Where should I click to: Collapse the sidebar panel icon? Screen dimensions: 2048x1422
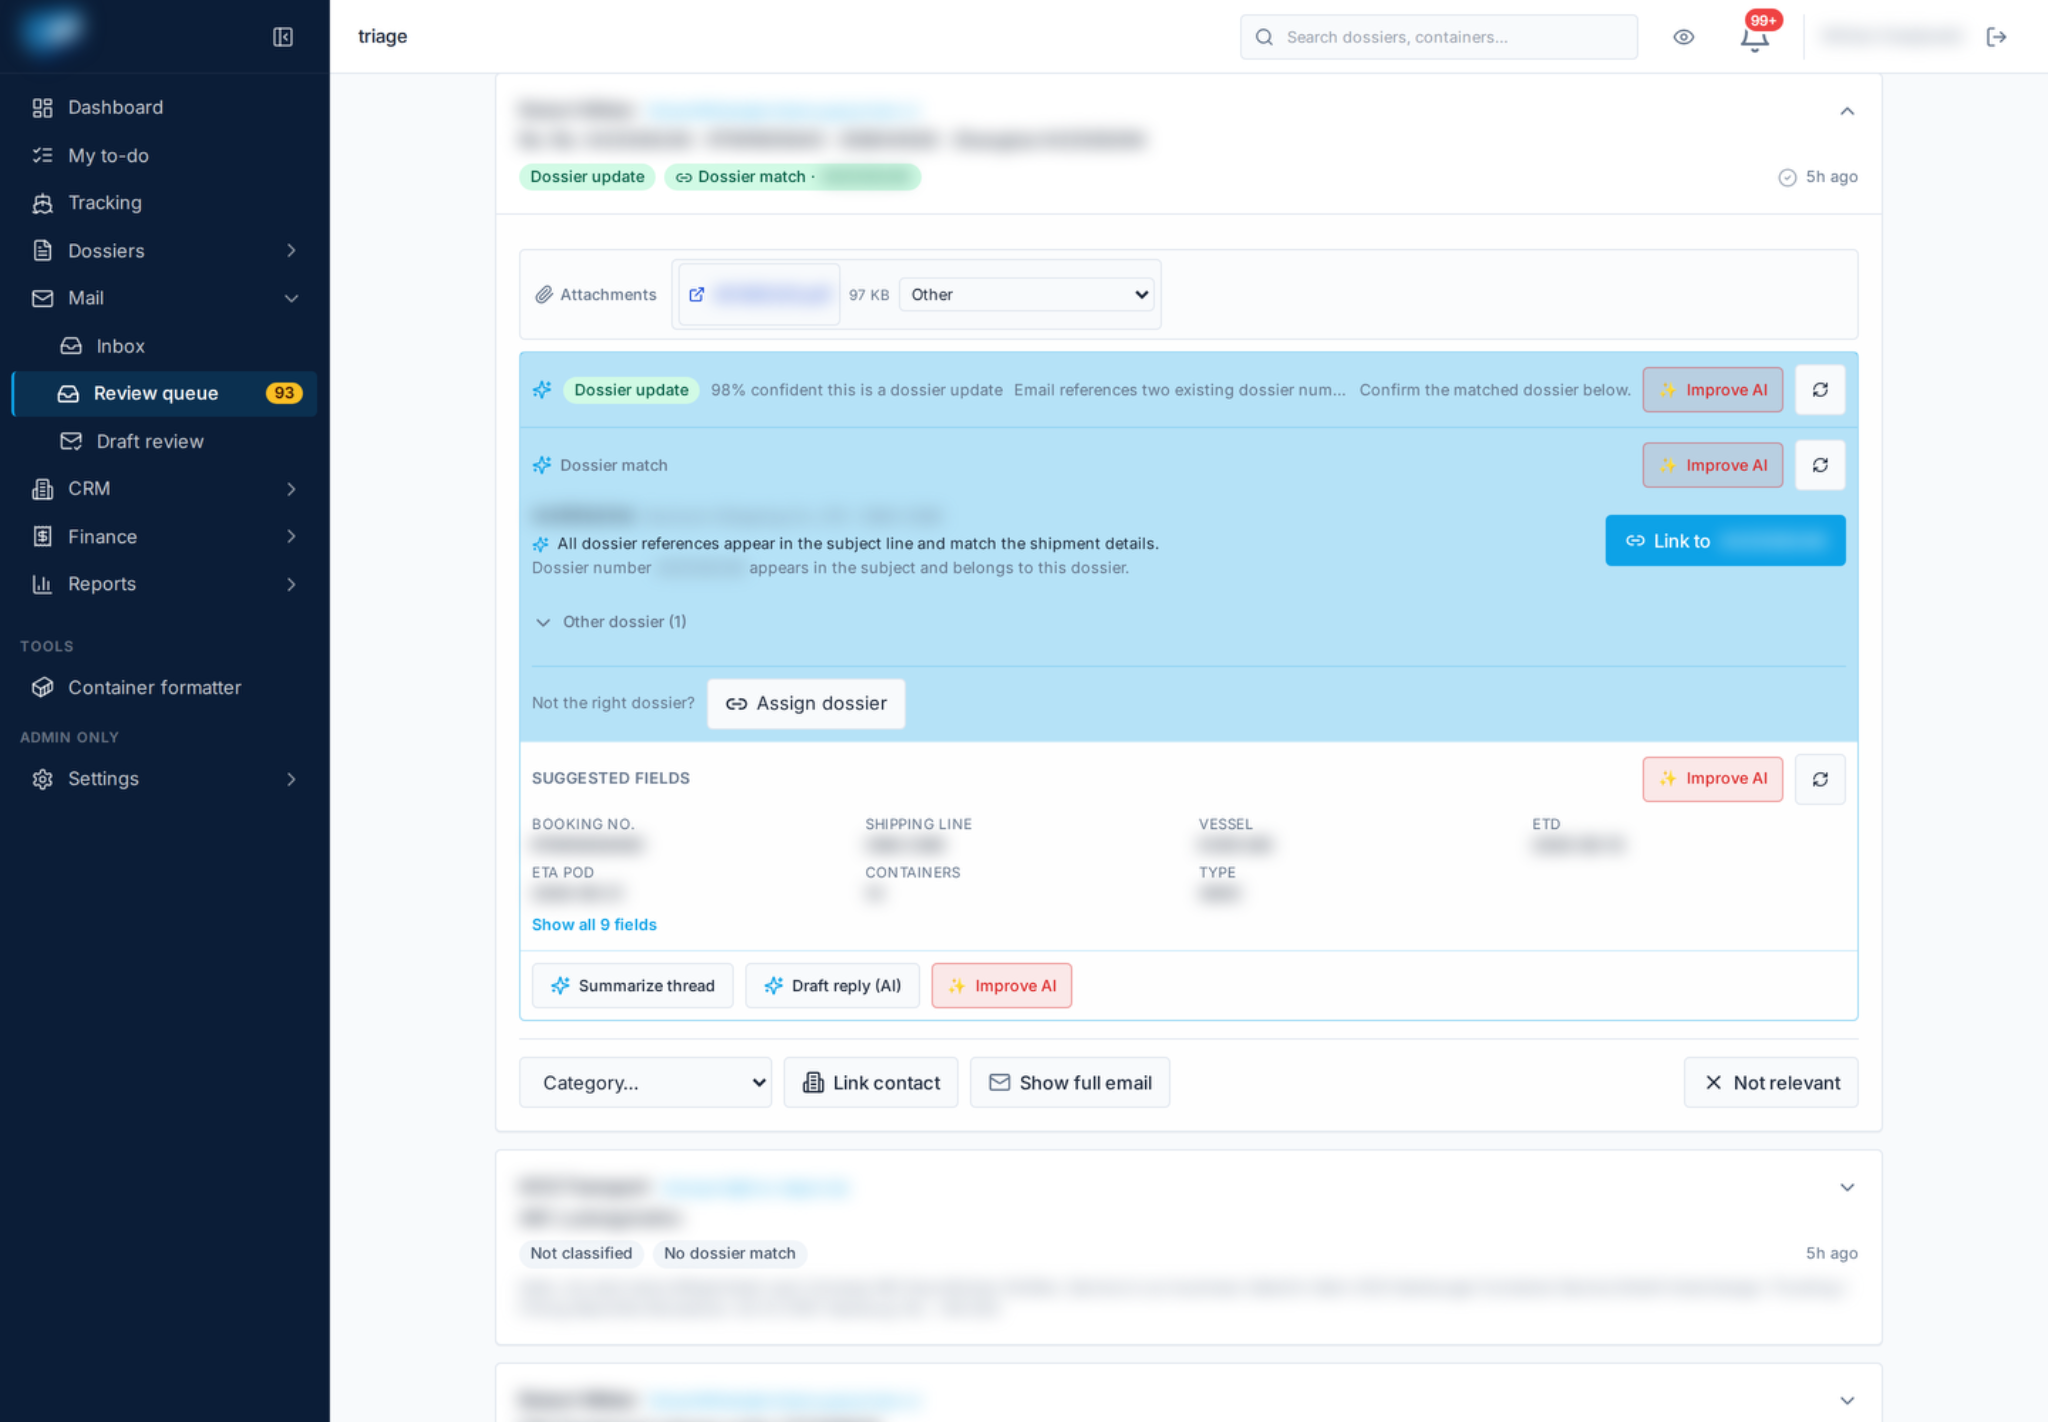pos(283,37)
